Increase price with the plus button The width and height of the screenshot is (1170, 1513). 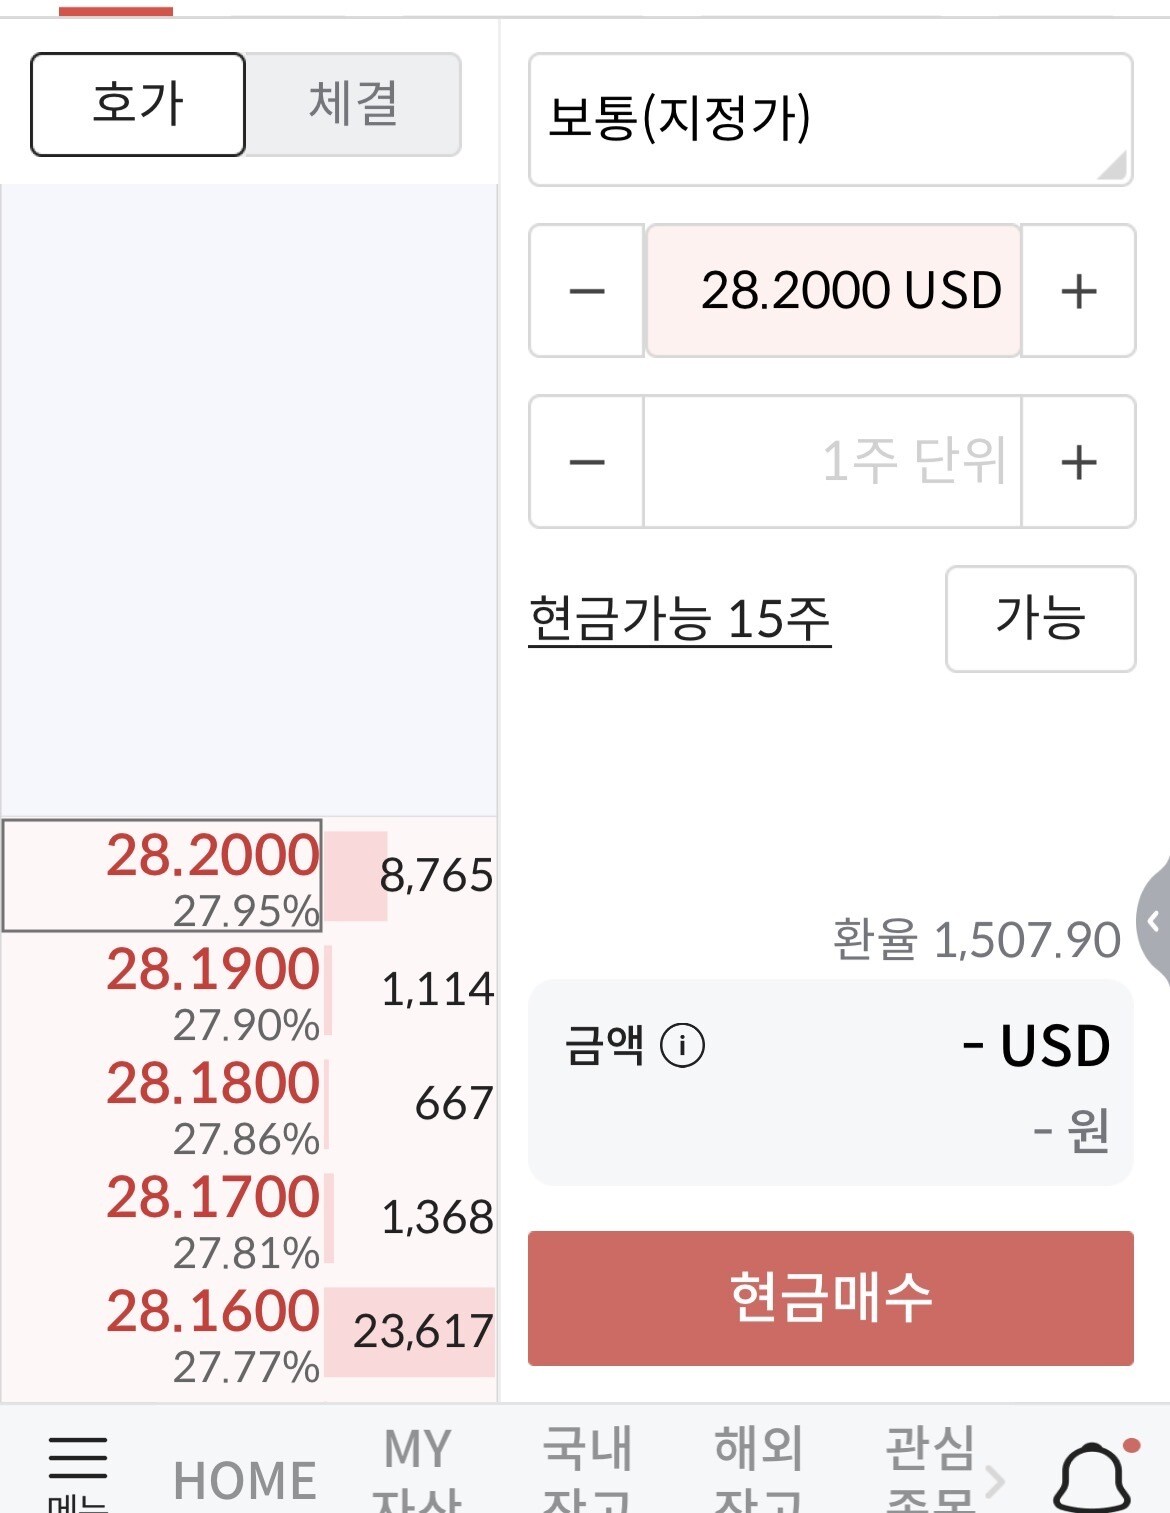point(1078,291)
